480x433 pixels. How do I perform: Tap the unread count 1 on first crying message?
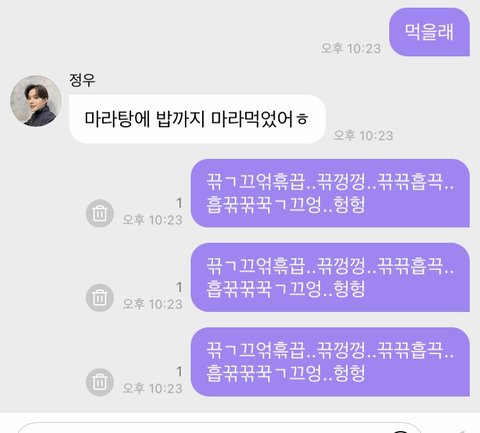point(179,203)
